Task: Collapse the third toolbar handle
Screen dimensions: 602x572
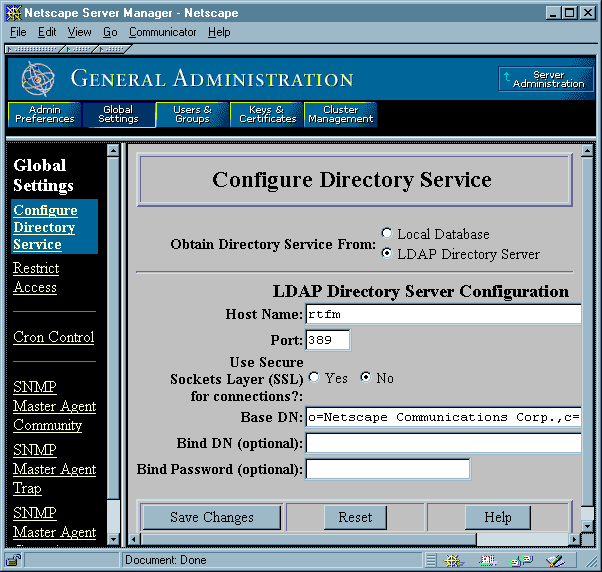Action: [x=113, y=49]
